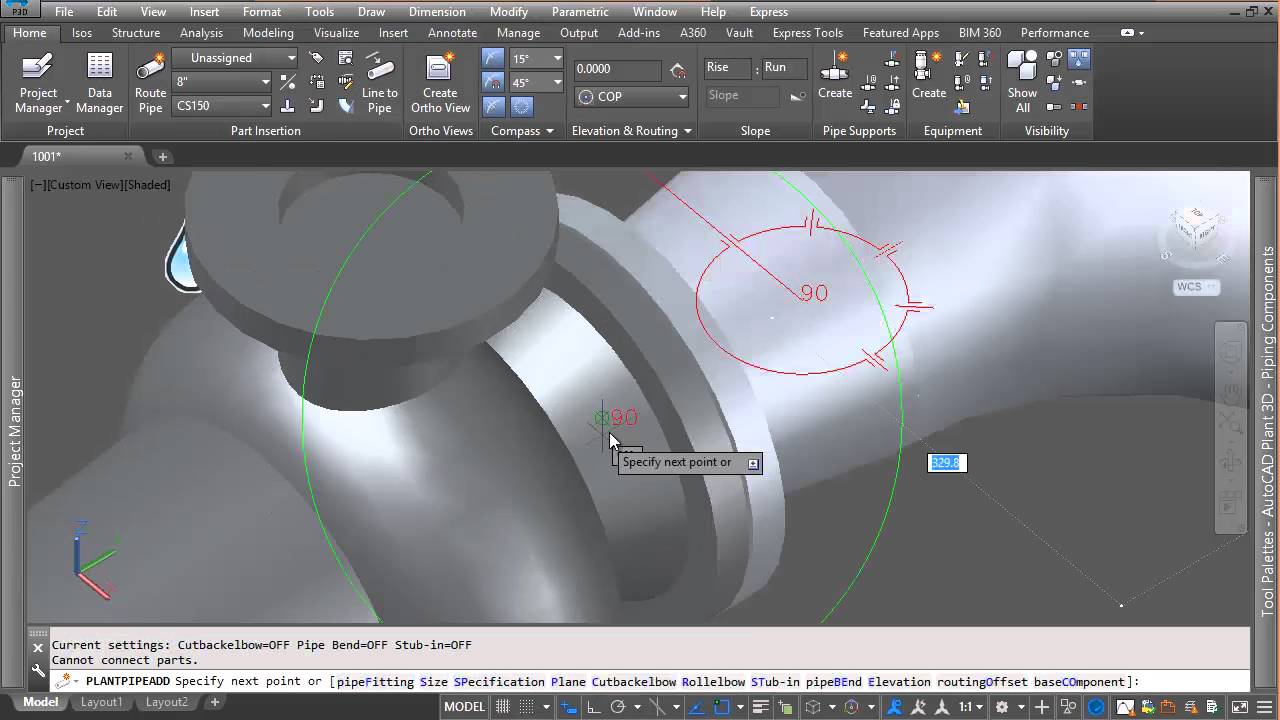Toggle the first compass icon button next to 15°
Screen dimensions: 1280x720
tap(493, 57)
